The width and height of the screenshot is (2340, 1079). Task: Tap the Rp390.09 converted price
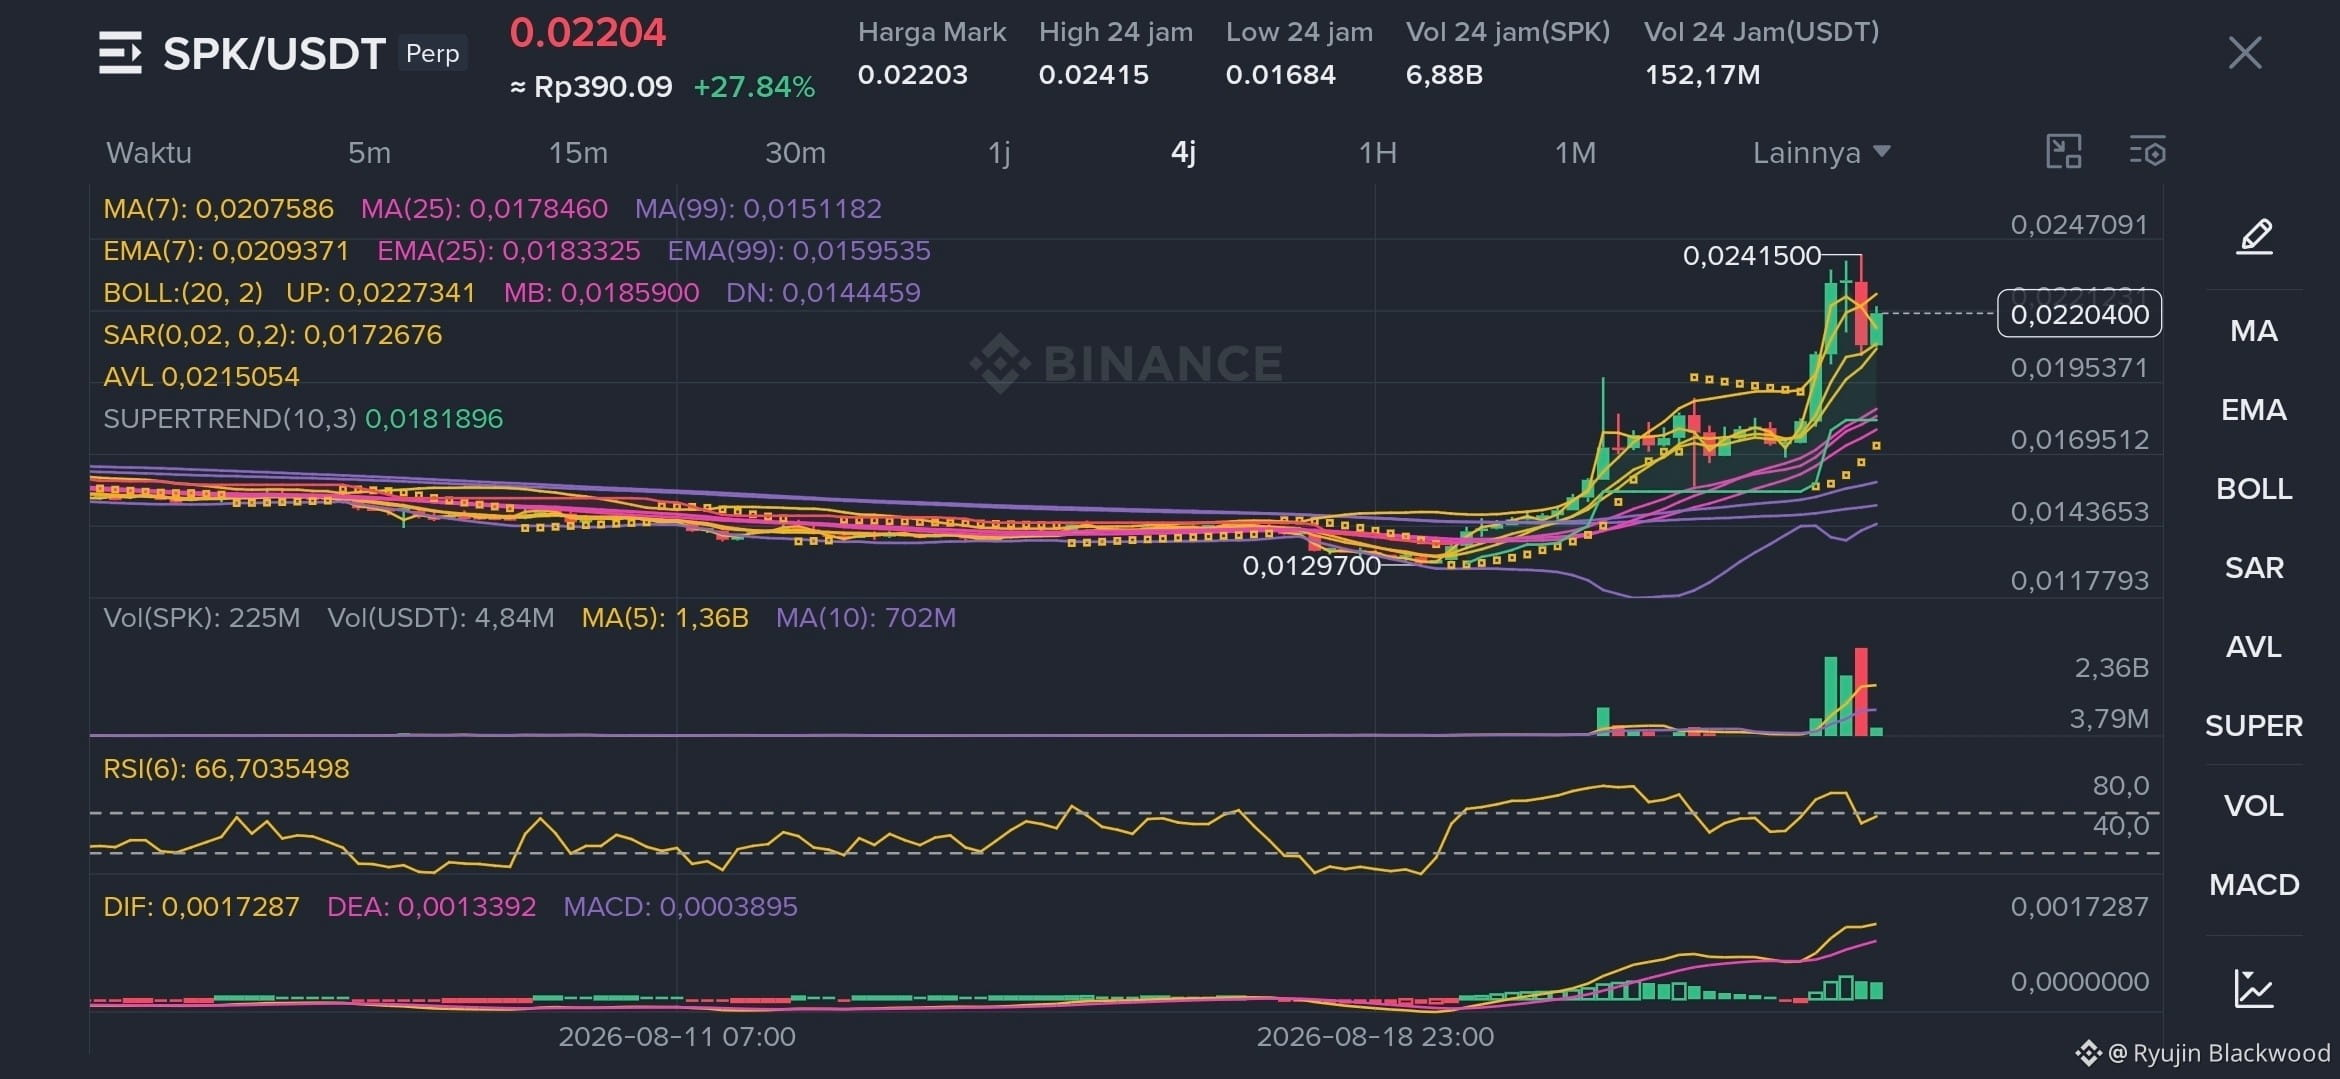591,87
